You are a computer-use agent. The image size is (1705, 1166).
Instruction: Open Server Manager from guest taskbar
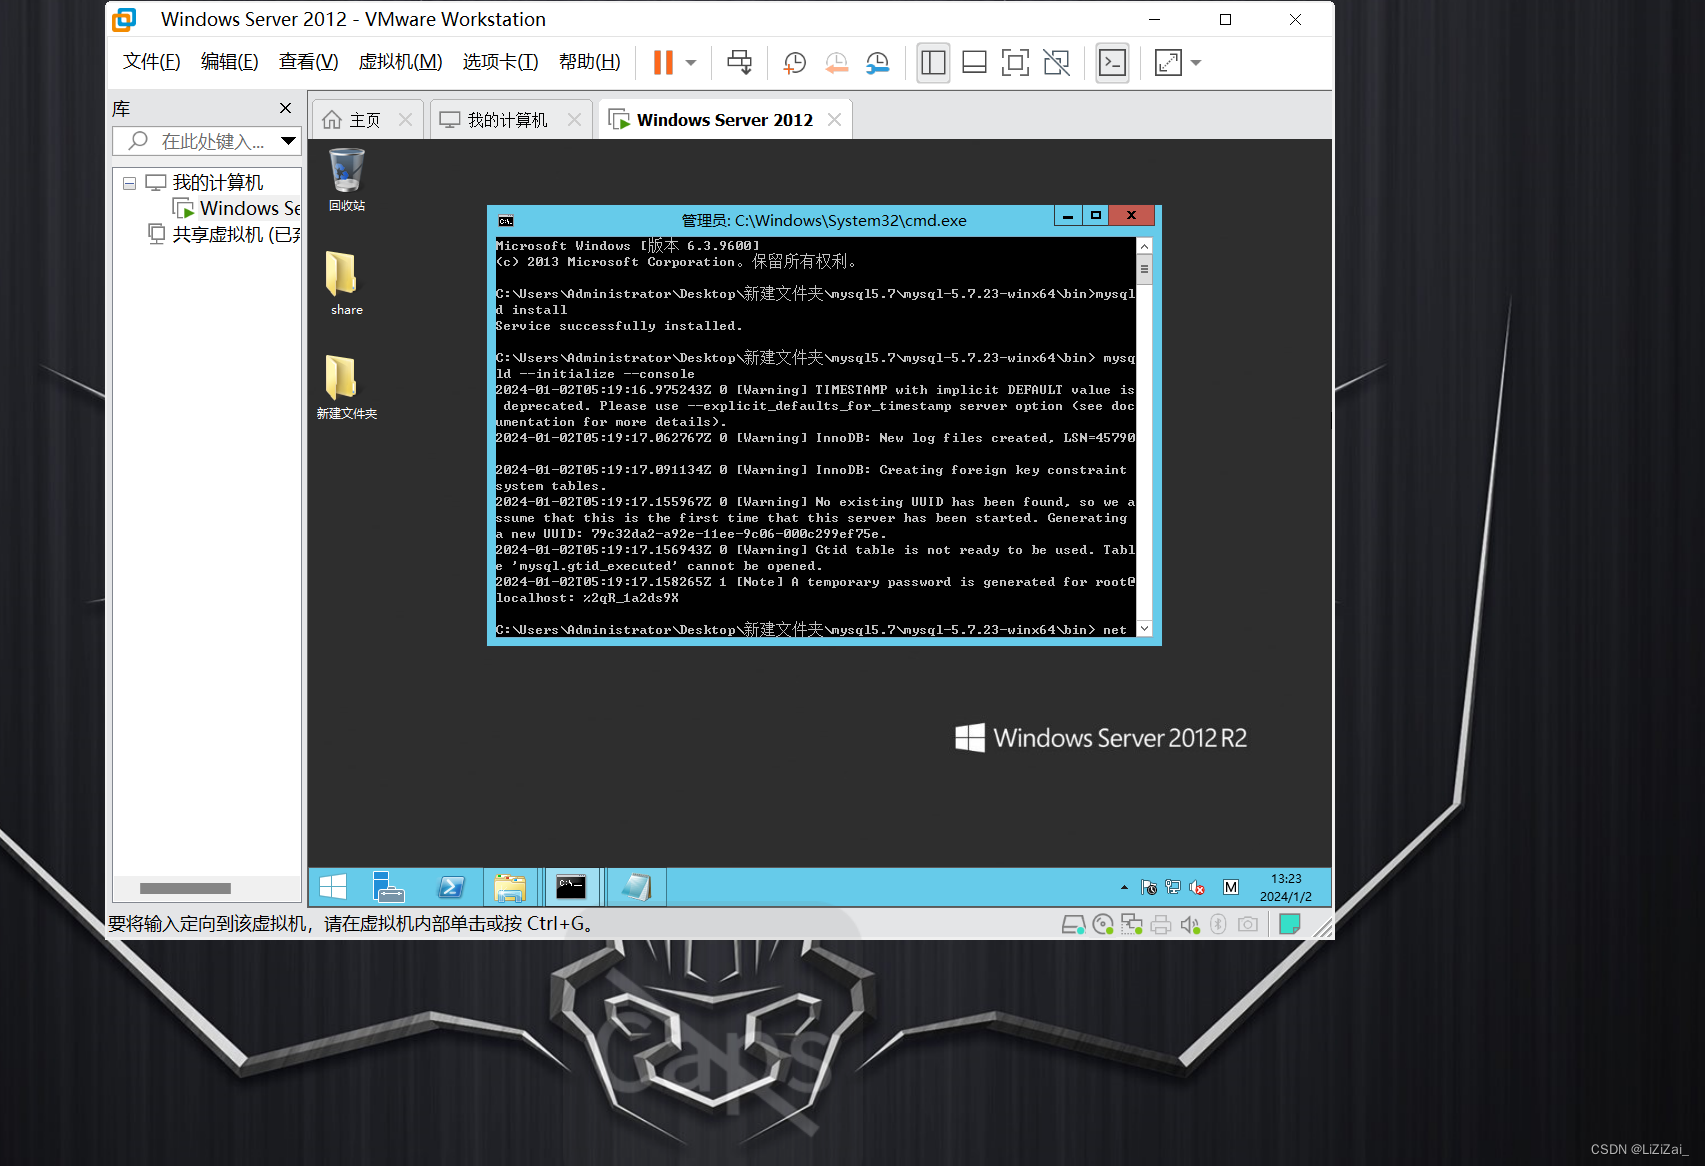388,887
